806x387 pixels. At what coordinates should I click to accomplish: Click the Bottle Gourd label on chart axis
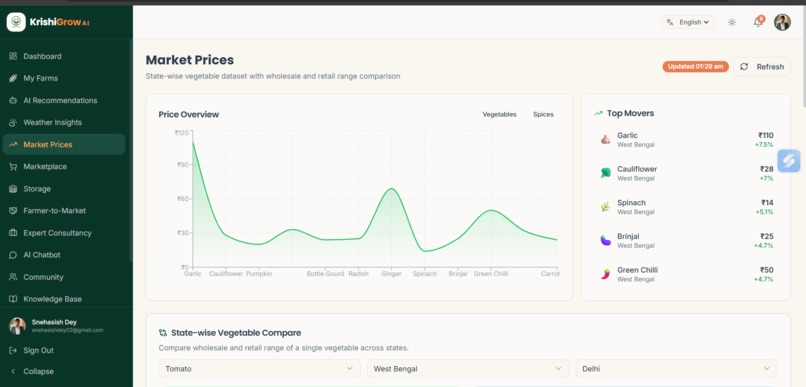[325, 274]
